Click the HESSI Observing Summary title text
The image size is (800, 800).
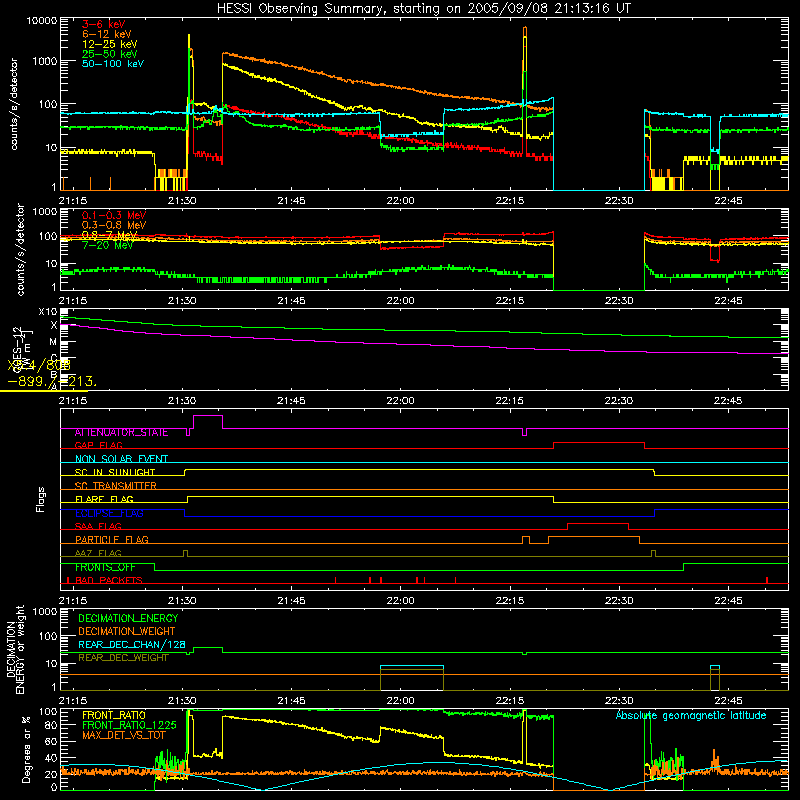click(423, 8)
